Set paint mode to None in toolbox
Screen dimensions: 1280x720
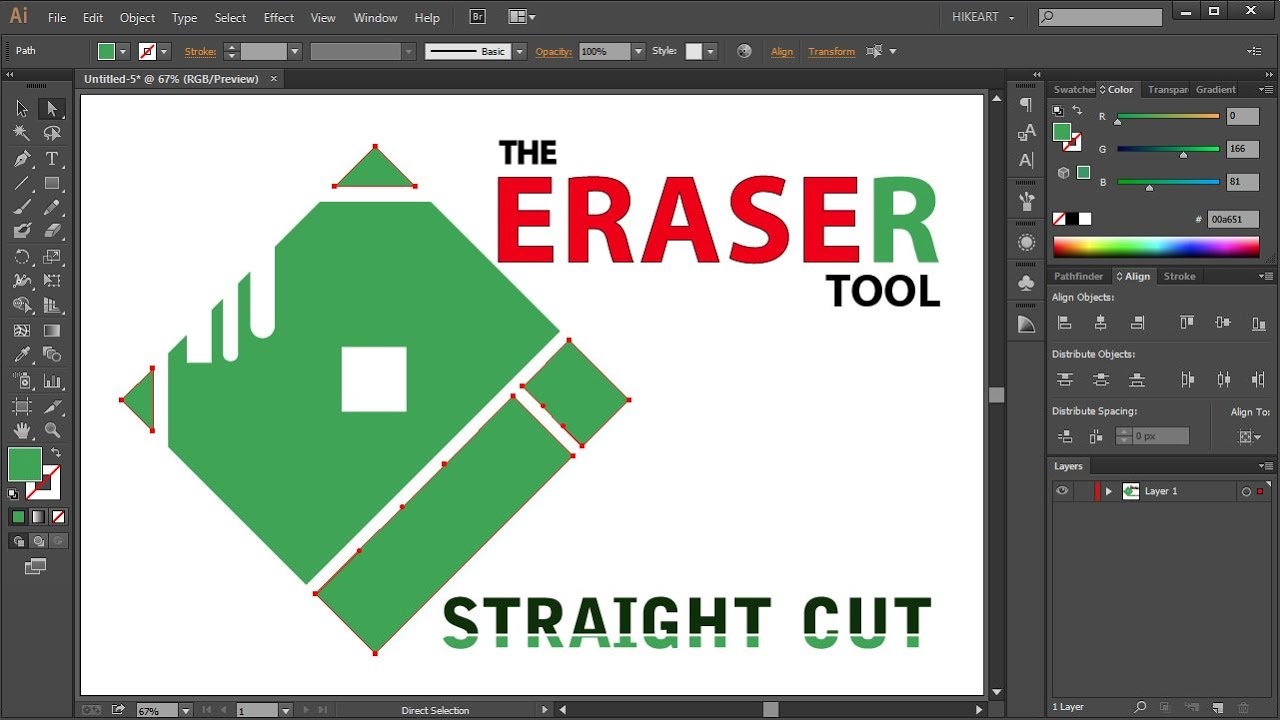pos(58,517)
